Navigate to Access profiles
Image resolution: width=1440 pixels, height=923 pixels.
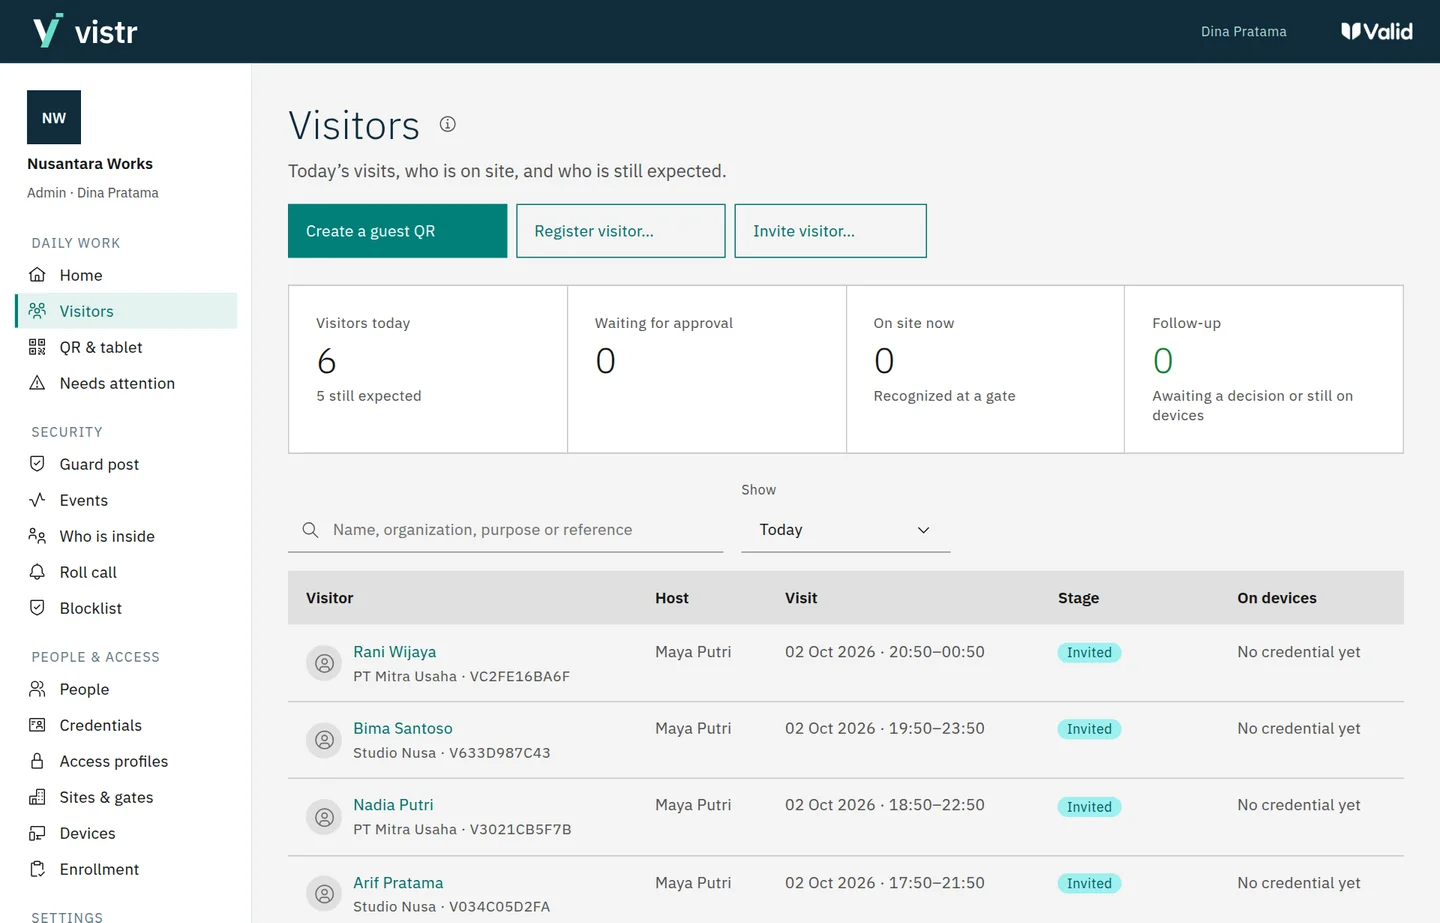tap(127, 761)
